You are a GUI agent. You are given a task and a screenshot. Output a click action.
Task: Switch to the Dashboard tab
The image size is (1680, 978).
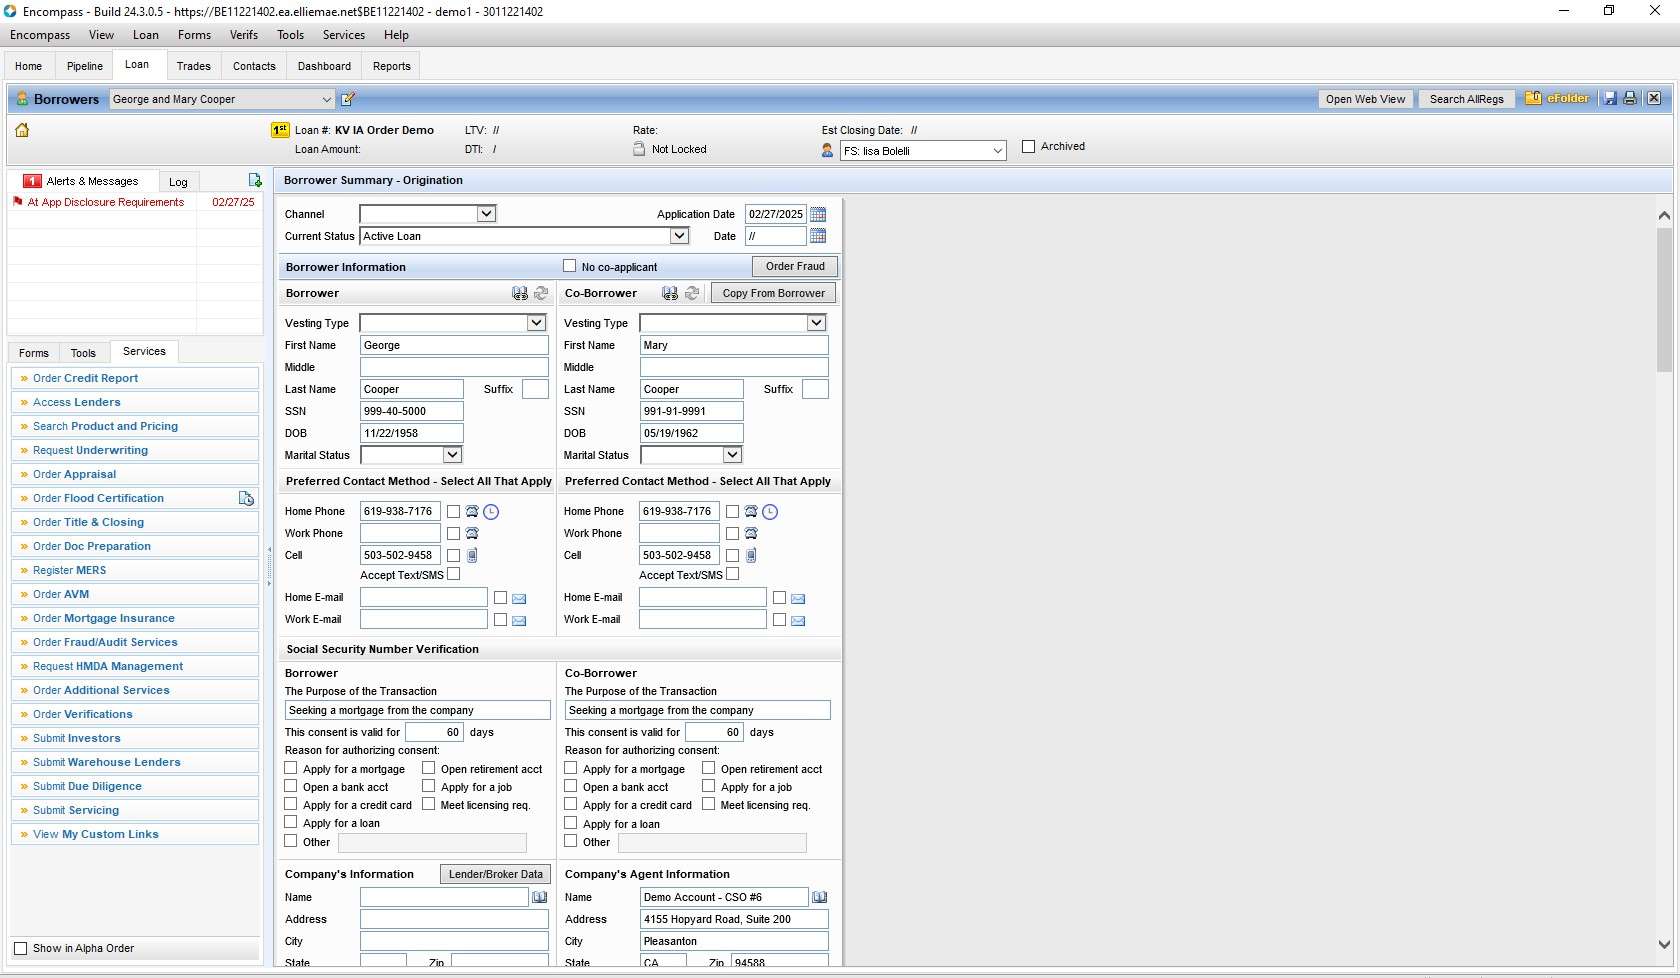325,66
